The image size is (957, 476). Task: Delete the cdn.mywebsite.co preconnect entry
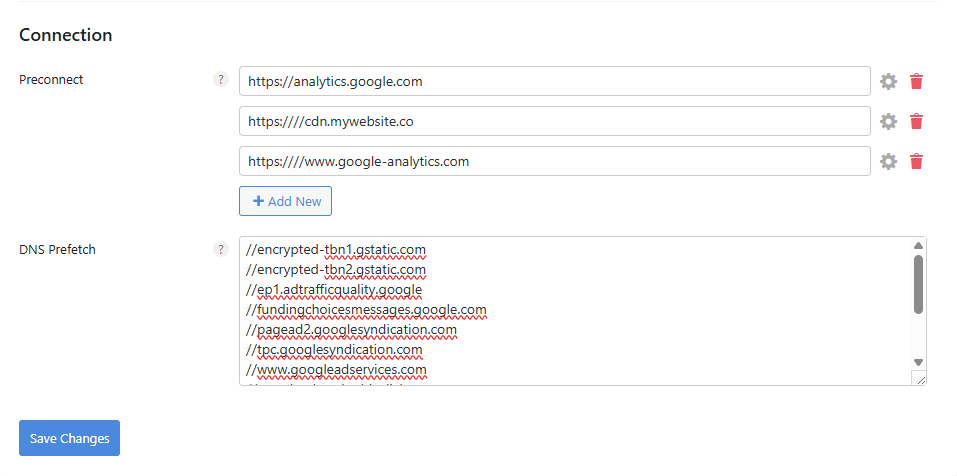point(916,121)
